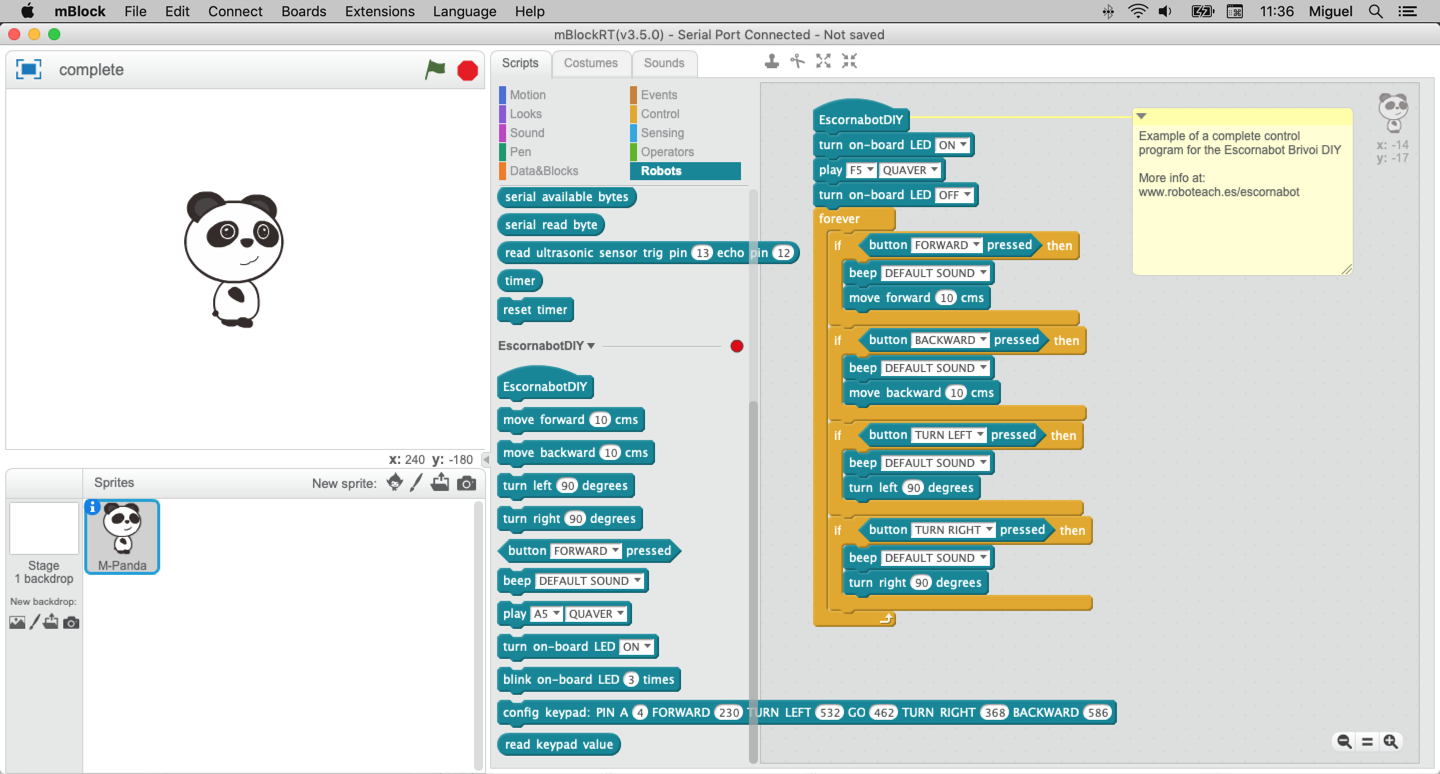This screenshot has width=1440, height=774.
Task: Paint a new sprite with the brush icon
Action: [x=417, y=482]
